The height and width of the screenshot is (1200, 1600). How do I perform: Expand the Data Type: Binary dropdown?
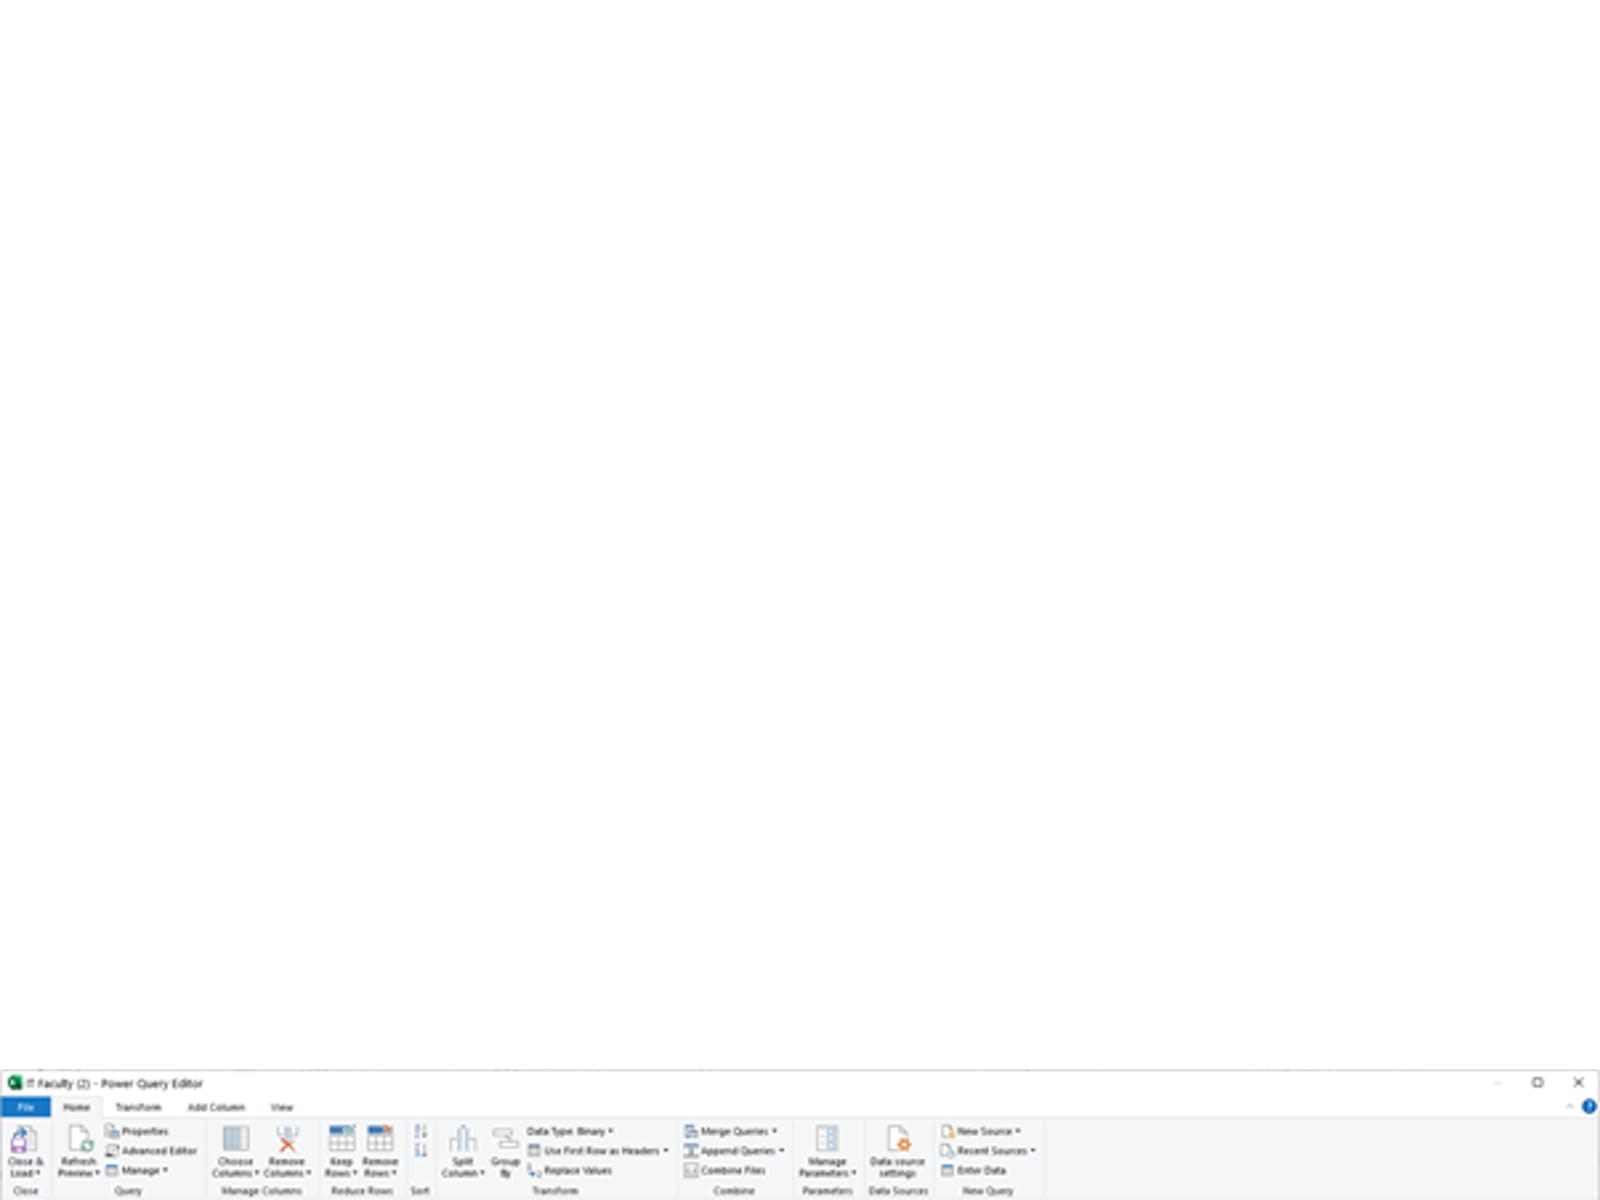click(x=610, y=1131)
